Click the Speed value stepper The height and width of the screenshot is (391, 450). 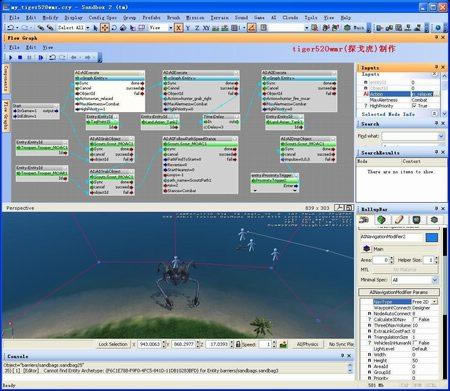(274, 344)
